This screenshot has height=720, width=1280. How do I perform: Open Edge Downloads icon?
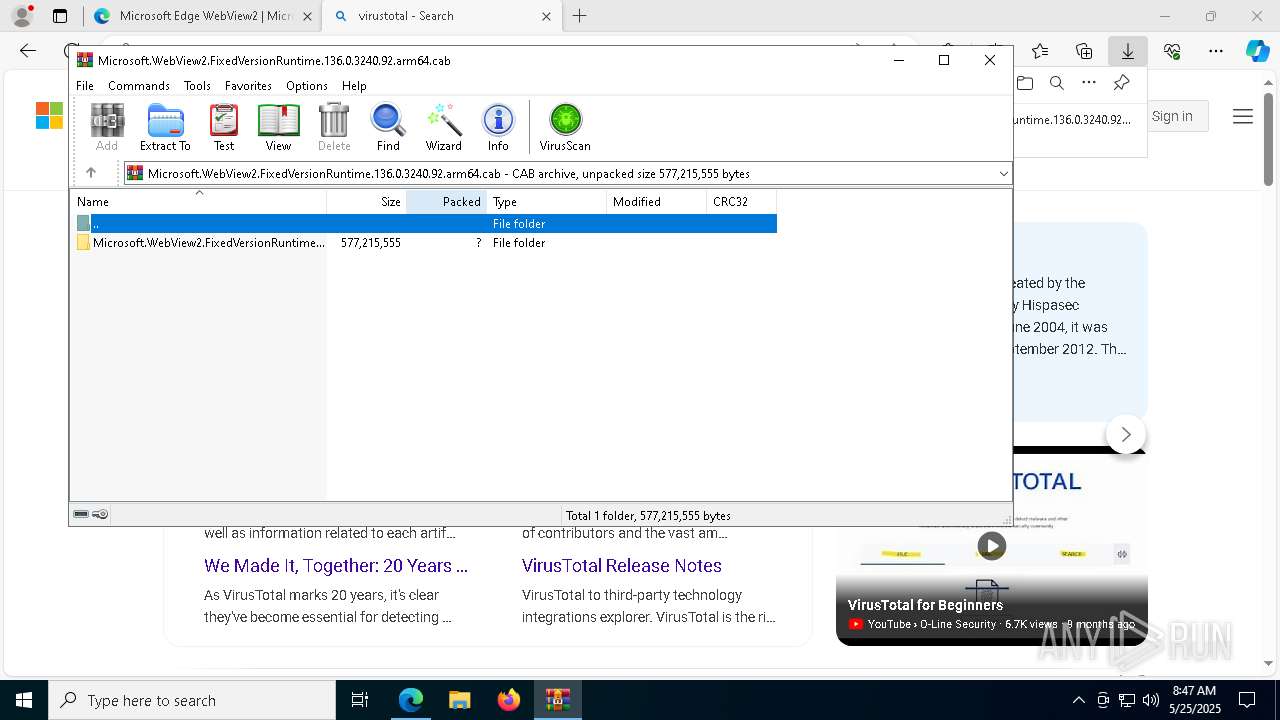(1128, 51)
